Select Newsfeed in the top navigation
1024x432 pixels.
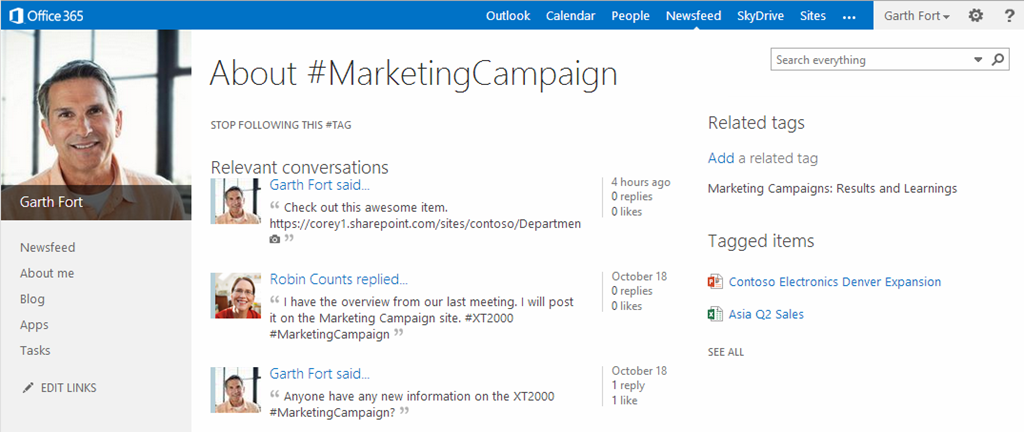click(694, 16)
